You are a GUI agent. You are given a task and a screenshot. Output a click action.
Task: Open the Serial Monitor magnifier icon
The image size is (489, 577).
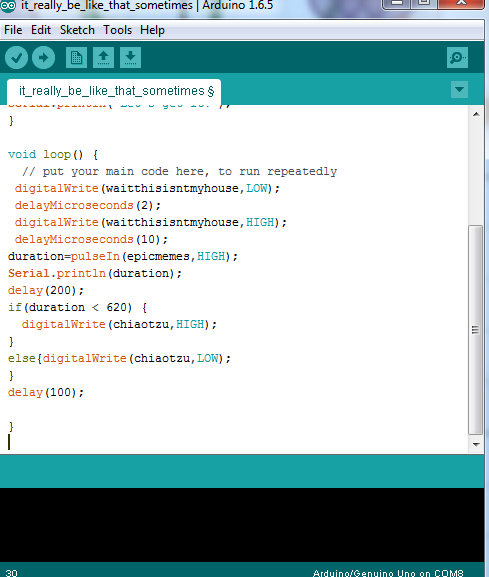click(x=457, y=57)
